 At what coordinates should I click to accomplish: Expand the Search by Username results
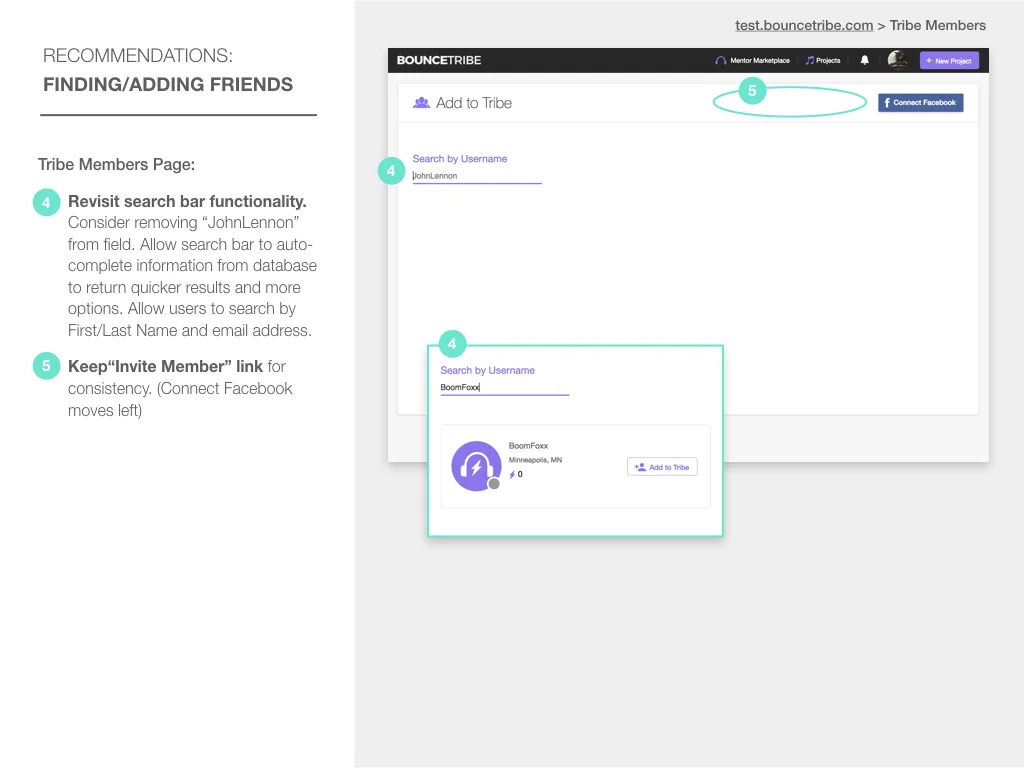point(460,158)
